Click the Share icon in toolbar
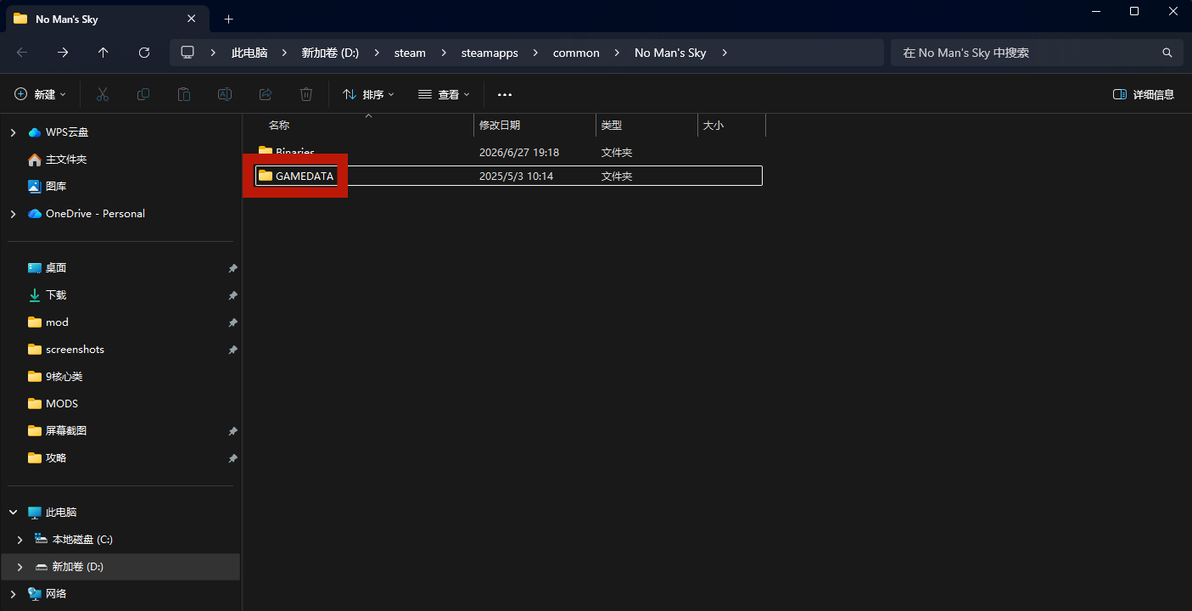Image resolution: width=1192 pixels, height=611 pixels. (x=265, y=94)
